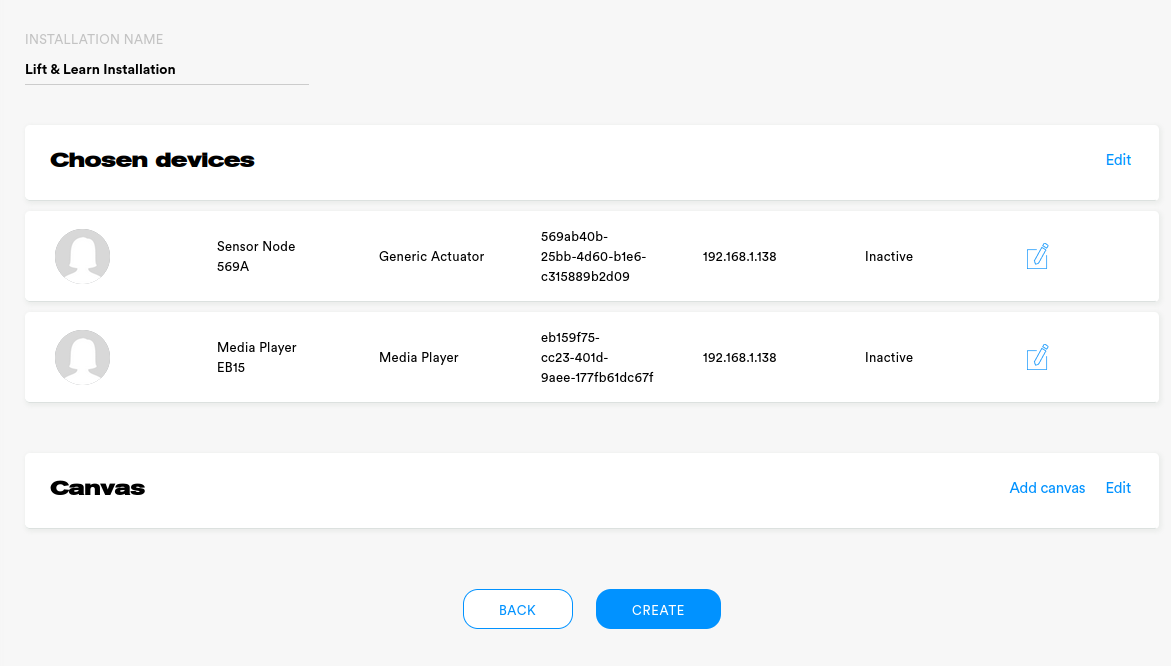
Task: Click Media Player type cell in second row
Action: coord(418,357)
